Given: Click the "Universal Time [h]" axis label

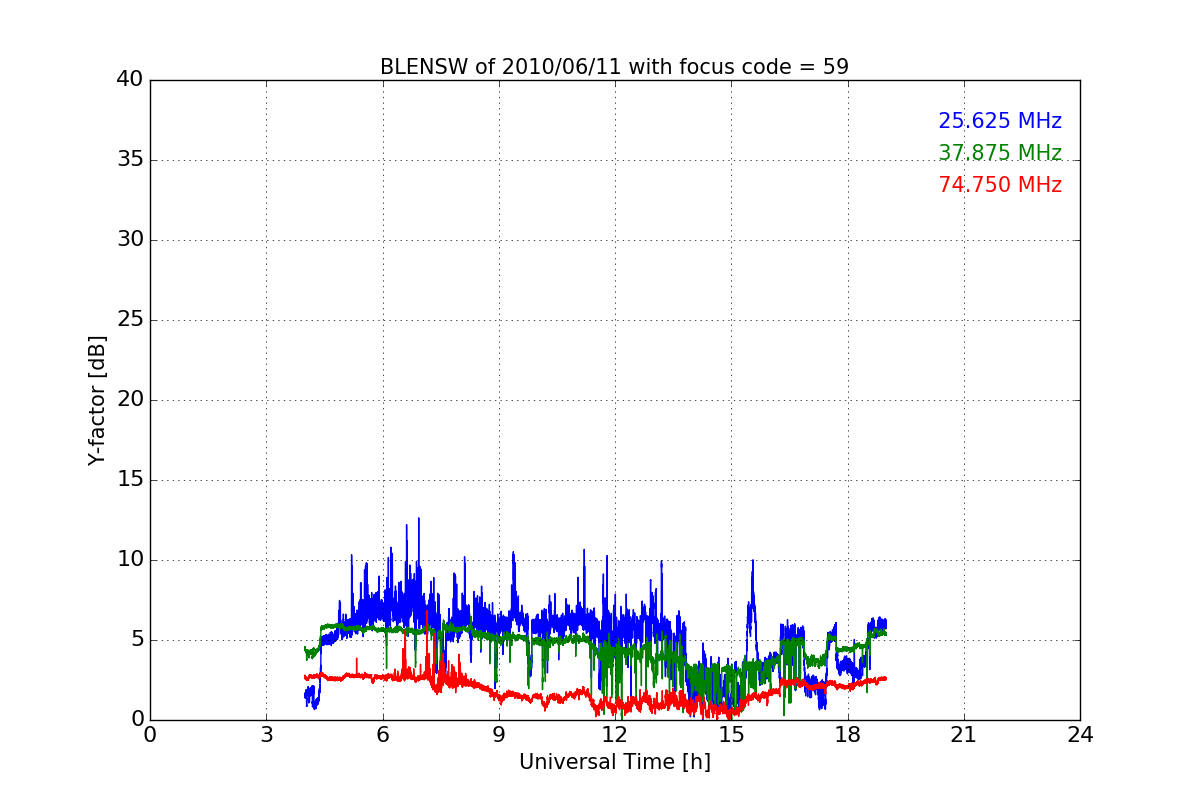Looking at the screenshot, I should (x=615, y=762).
